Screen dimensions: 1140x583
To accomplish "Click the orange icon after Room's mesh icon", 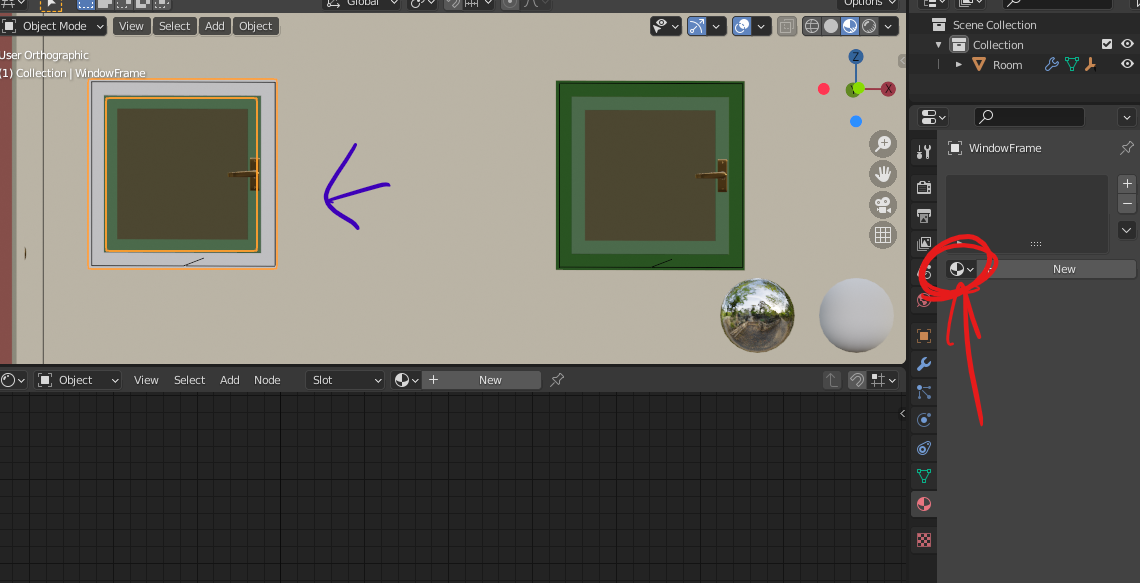I will 1090,65.
